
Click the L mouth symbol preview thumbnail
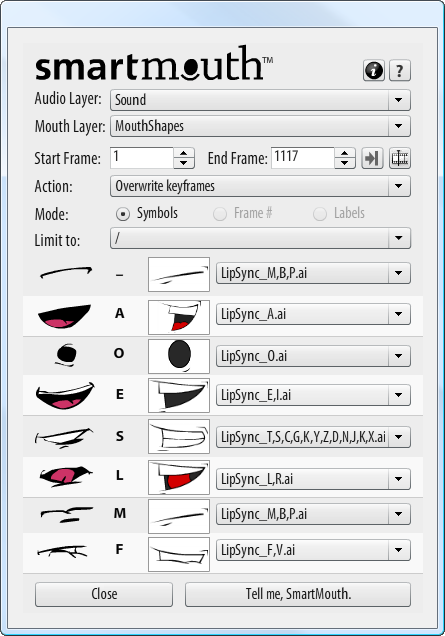point(179,477)
